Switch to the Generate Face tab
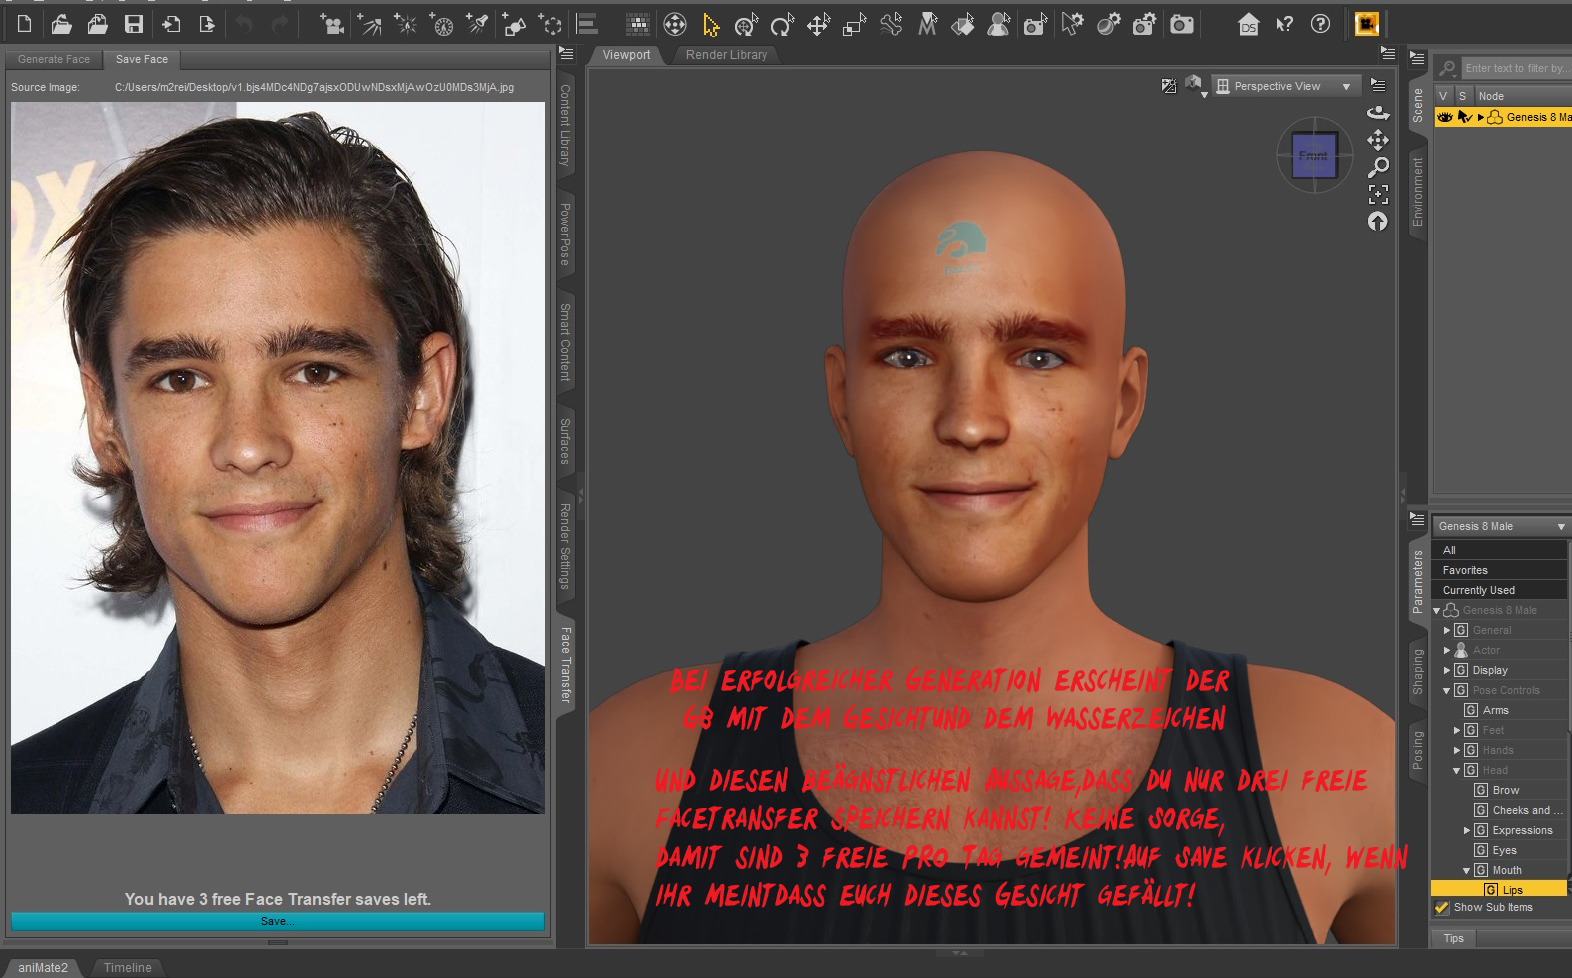1572x978 pixels. (x=54, y=59)
